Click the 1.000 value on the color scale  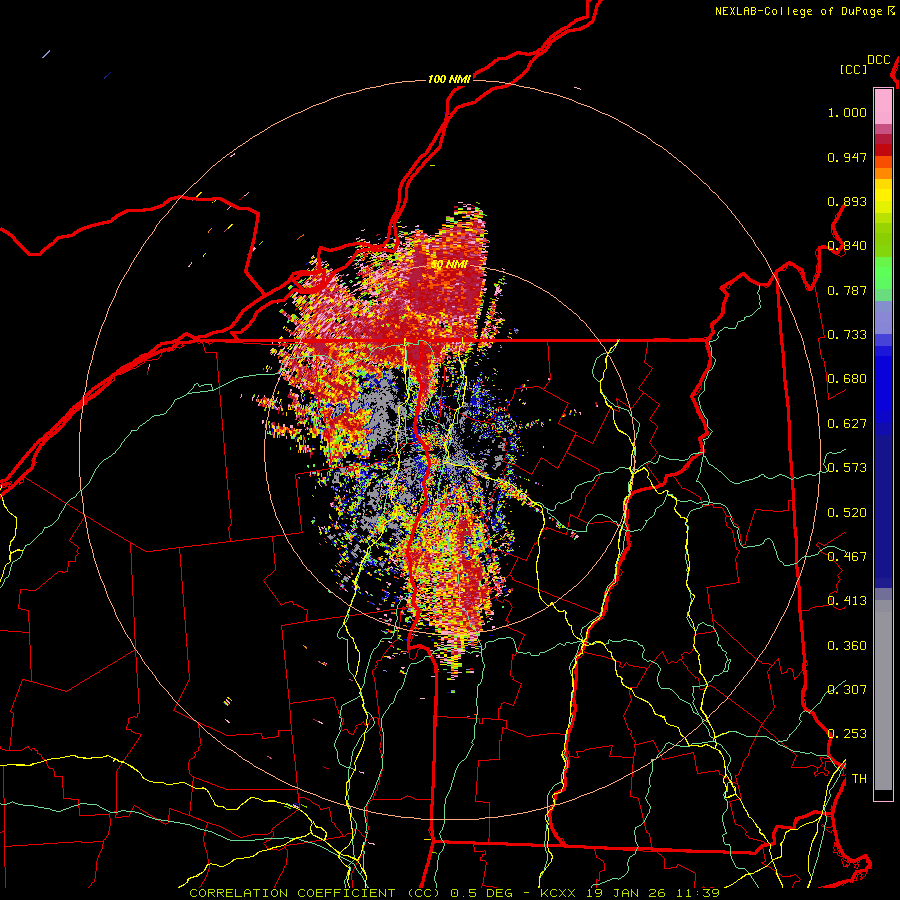[x=847, y=112]
